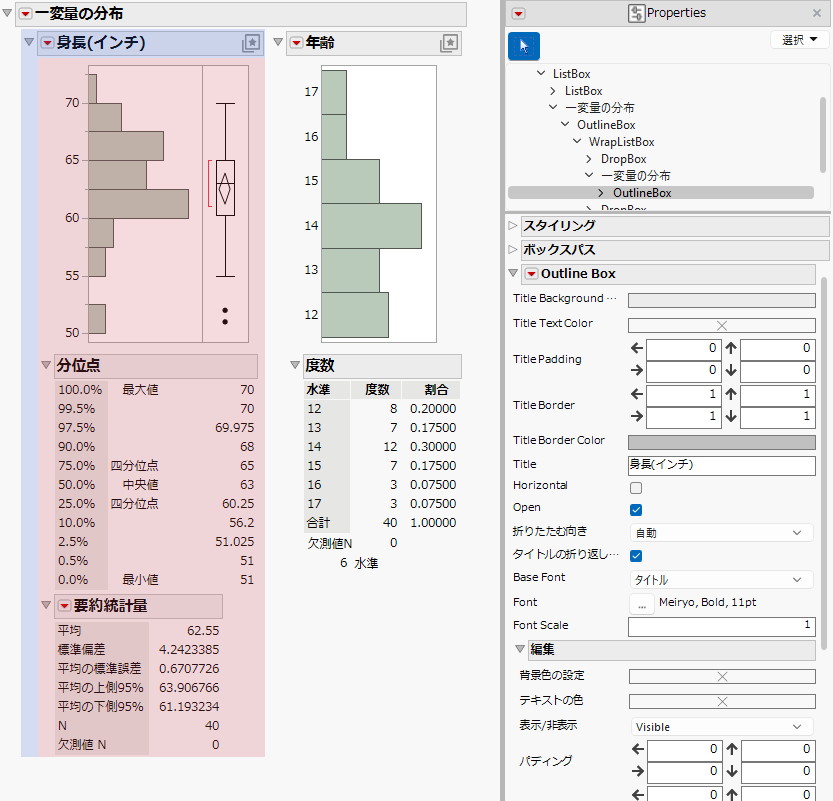Viewport: 833px width, 801px height.
Task: Uncheck the タイトルの折り返し checkbox
Action: tap(636, 556)
